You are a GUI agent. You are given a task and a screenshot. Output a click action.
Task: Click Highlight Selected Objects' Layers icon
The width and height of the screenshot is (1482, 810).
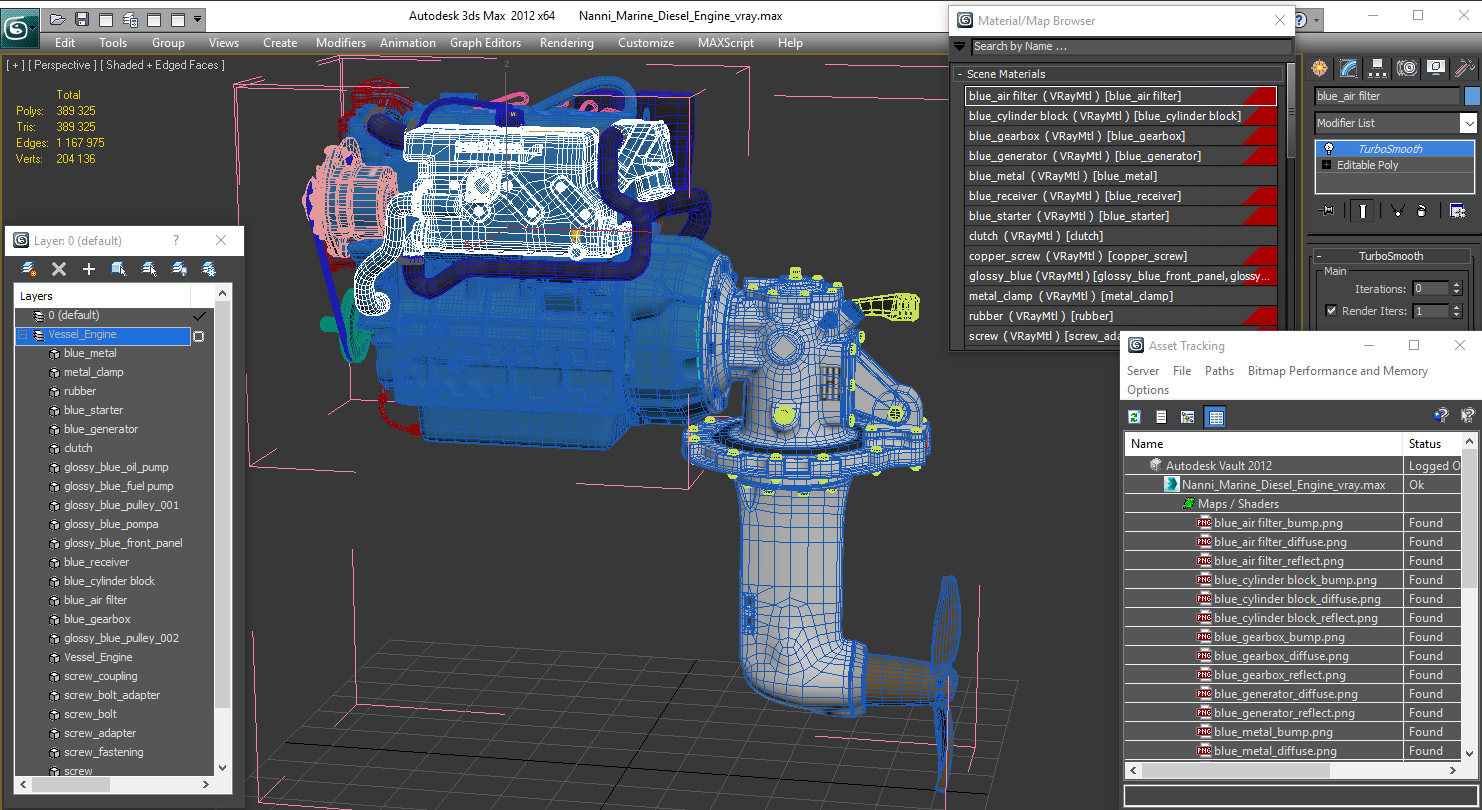click(x=149, y=269)
